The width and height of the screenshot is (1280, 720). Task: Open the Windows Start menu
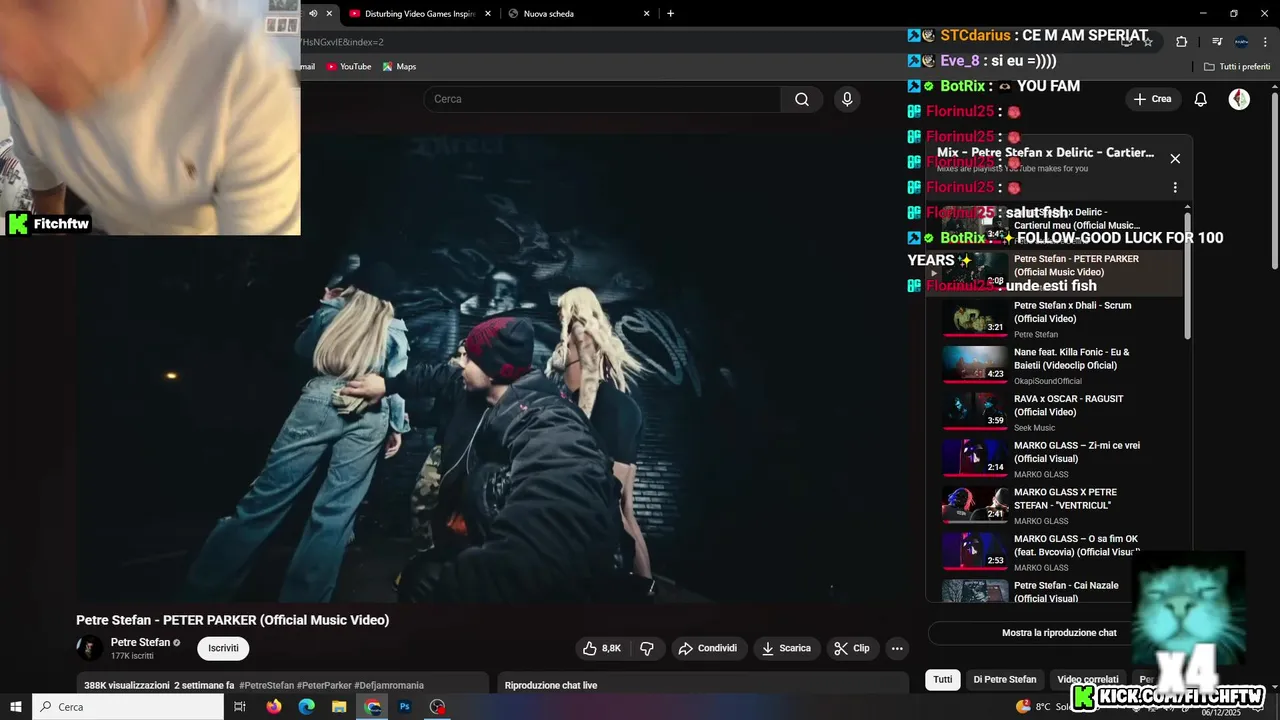pos(16,707)
